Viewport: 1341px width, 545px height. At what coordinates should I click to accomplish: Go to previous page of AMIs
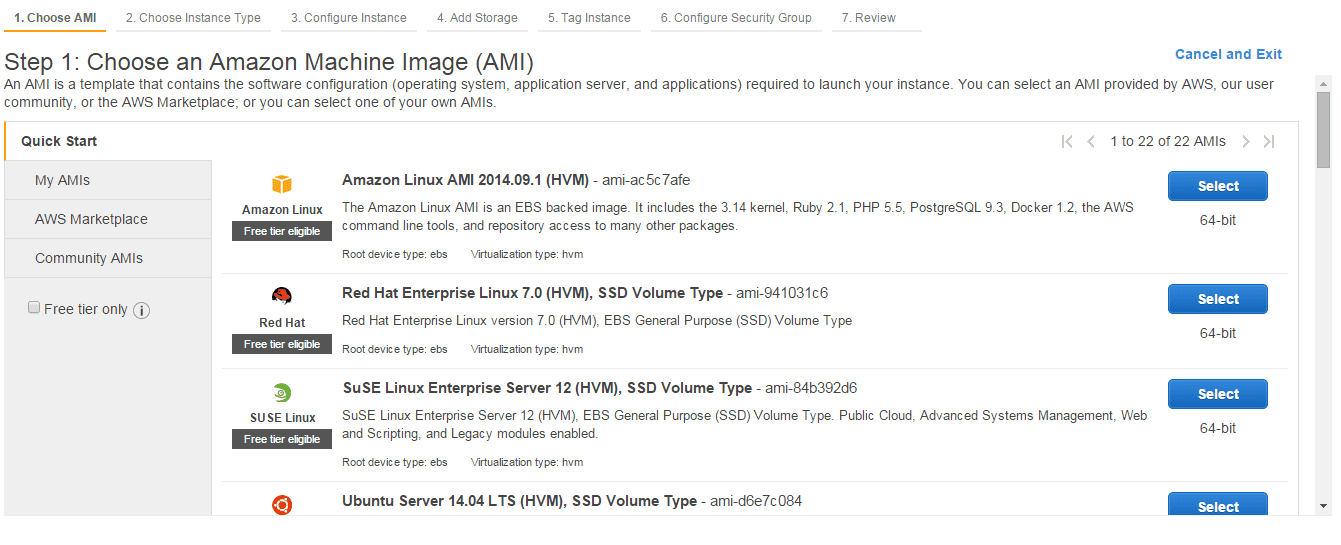[1091, 142]
